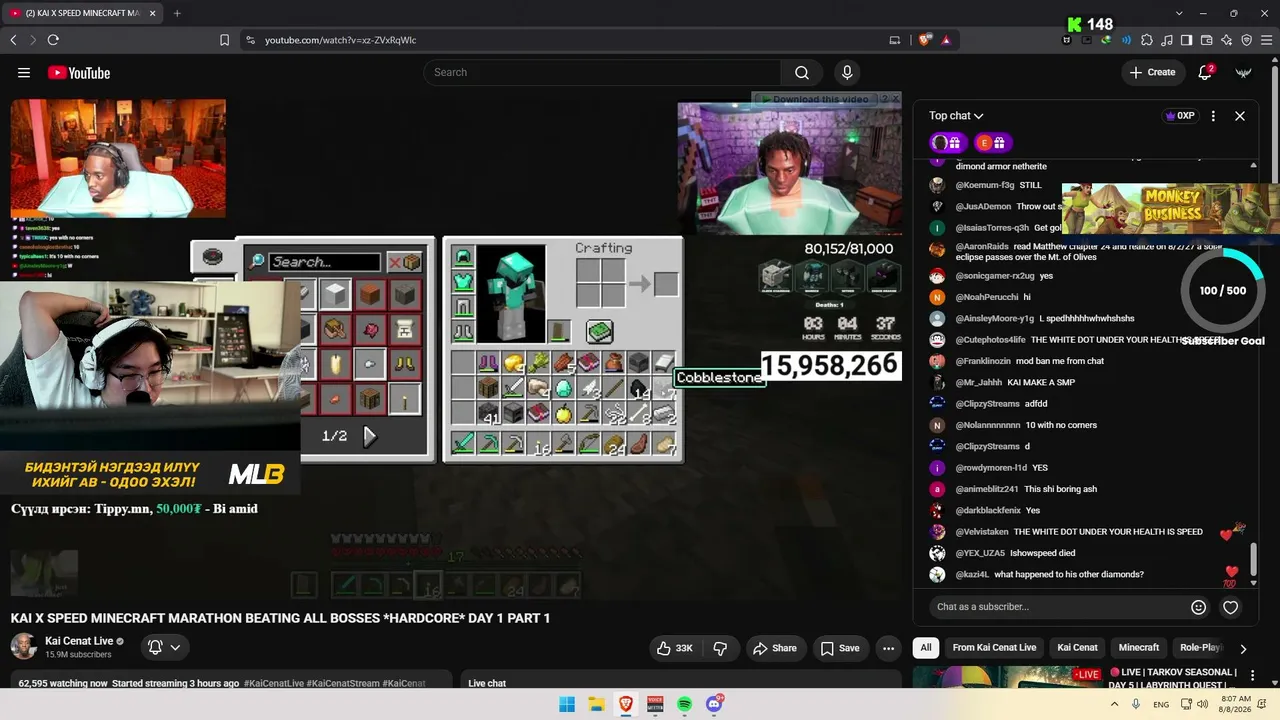
Task: Open the Brave Shields lion icon
Action: point(924,40)
